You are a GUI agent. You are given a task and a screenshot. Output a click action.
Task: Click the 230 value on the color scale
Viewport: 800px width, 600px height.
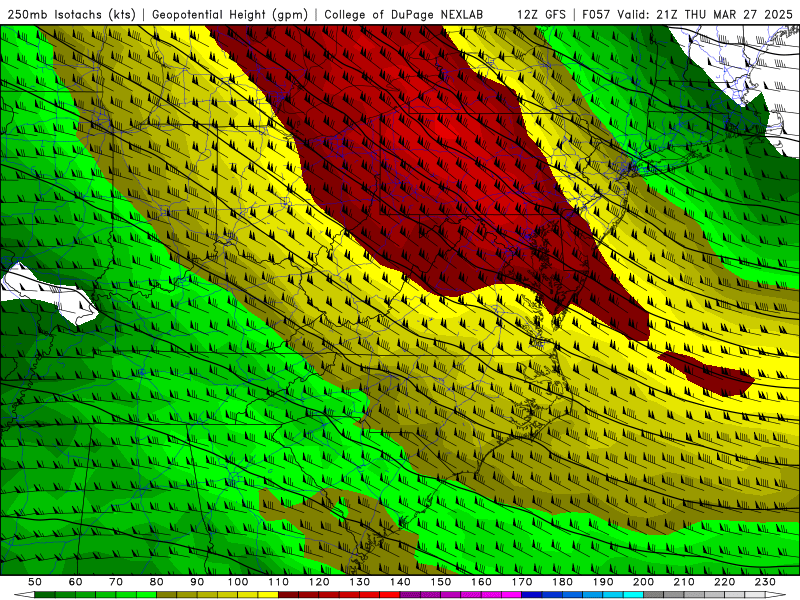(766, 582)
